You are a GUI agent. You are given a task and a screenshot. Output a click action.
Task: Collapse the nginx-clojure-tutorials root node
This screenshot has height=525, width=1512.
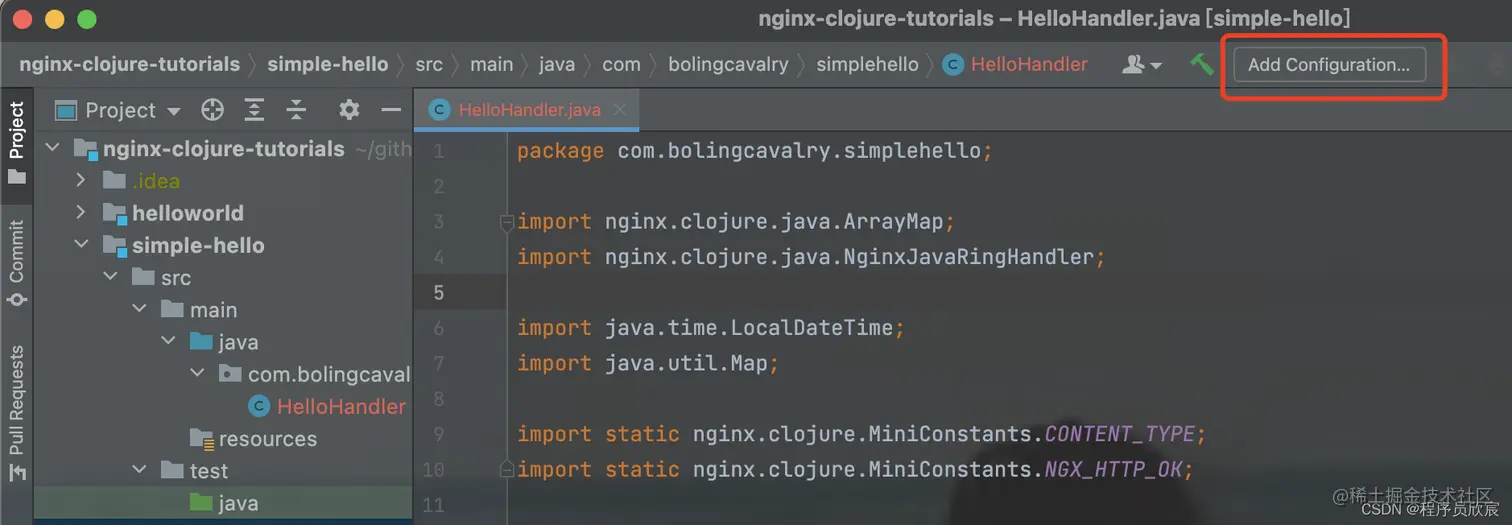click(x=53, y=149)
